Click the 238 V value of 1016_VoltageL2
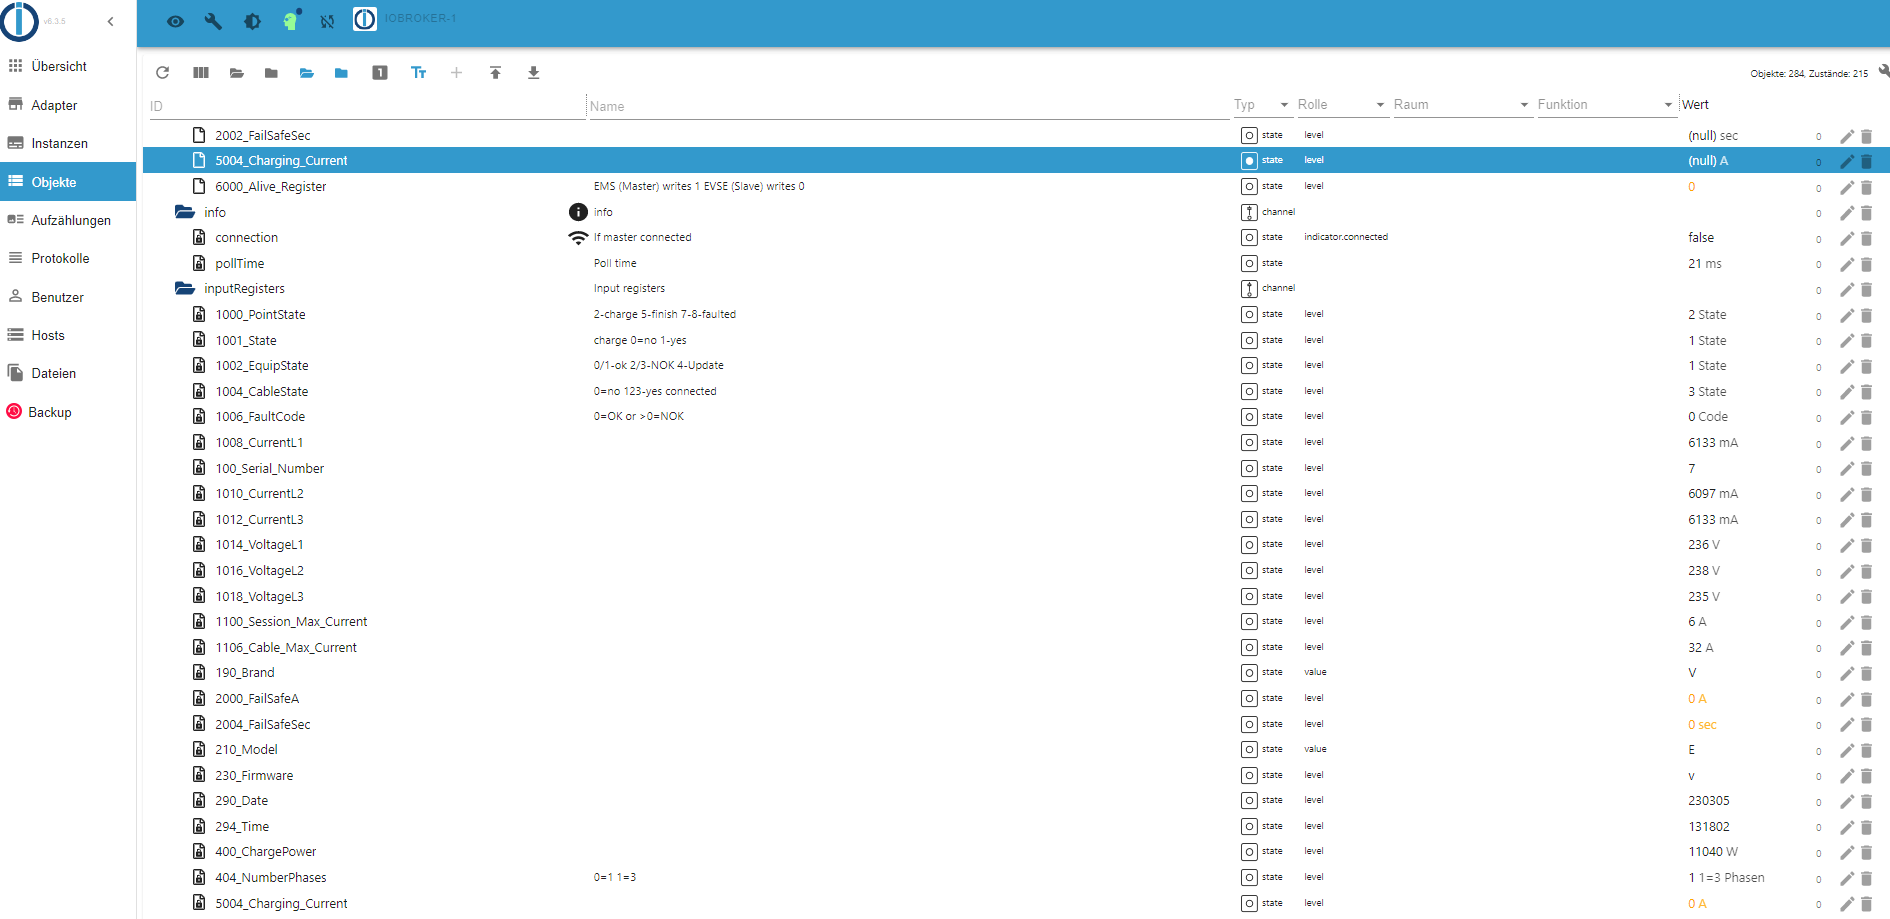The height and width of the screenshot is (919, 1890). 1704,570
